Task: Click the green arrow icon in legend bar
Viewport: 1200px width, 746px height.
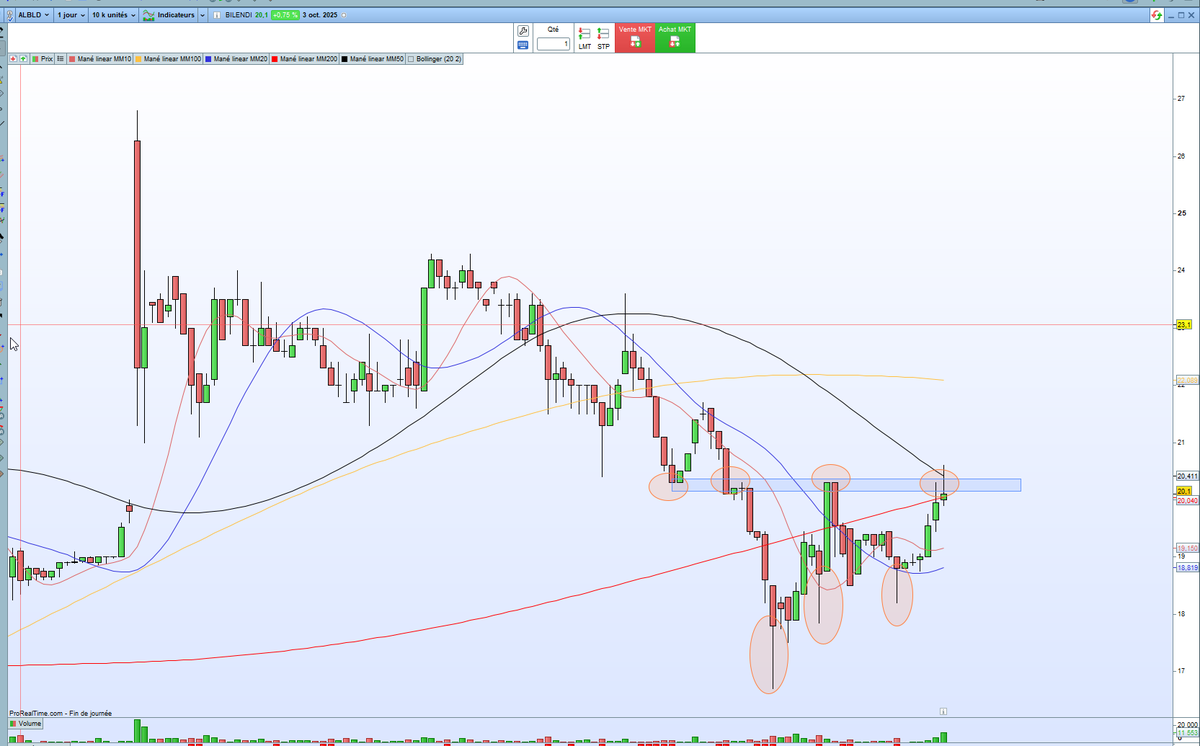Action: 23,59
